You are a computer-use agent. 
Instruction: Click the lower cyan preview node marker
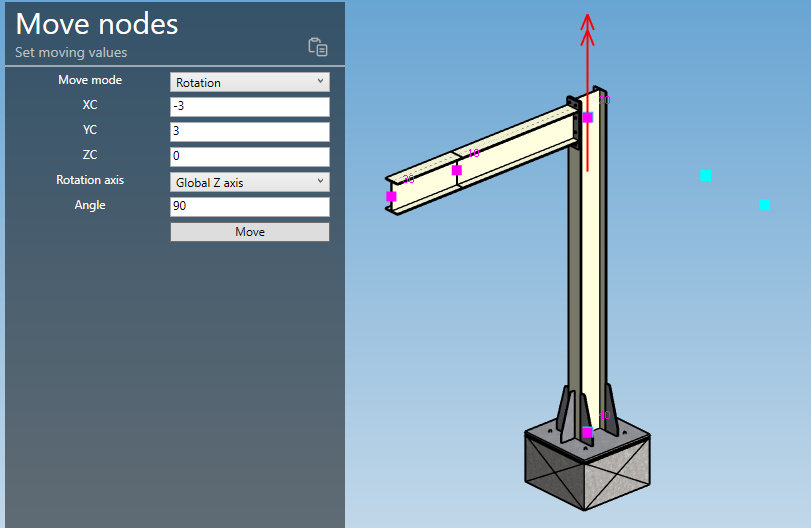pos(764,205)
